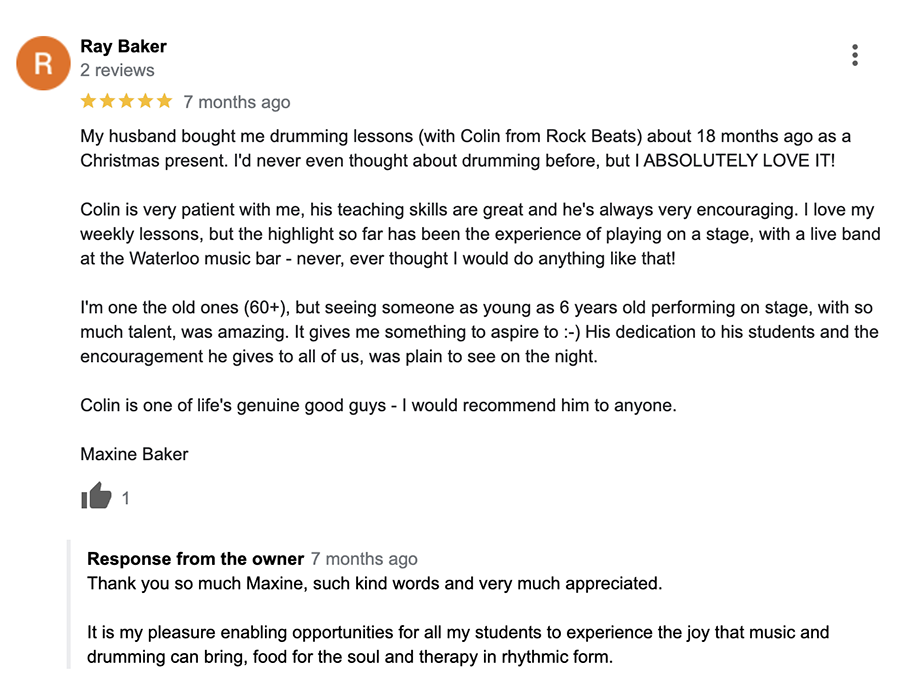The height and width of the screenshot is (677, 900).
Task: Click the 'Colin is one of life's genuine' sentence
Action: [378, 405]
